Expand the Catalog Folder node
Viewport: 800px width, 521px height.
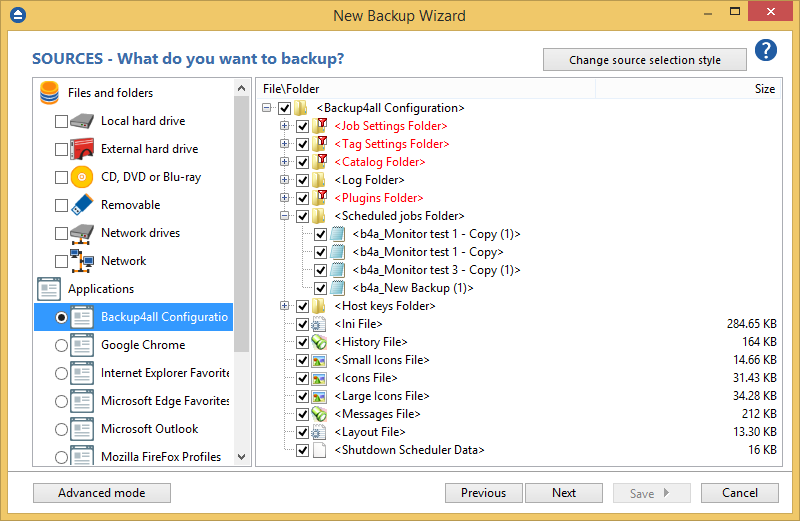[285, 162]
